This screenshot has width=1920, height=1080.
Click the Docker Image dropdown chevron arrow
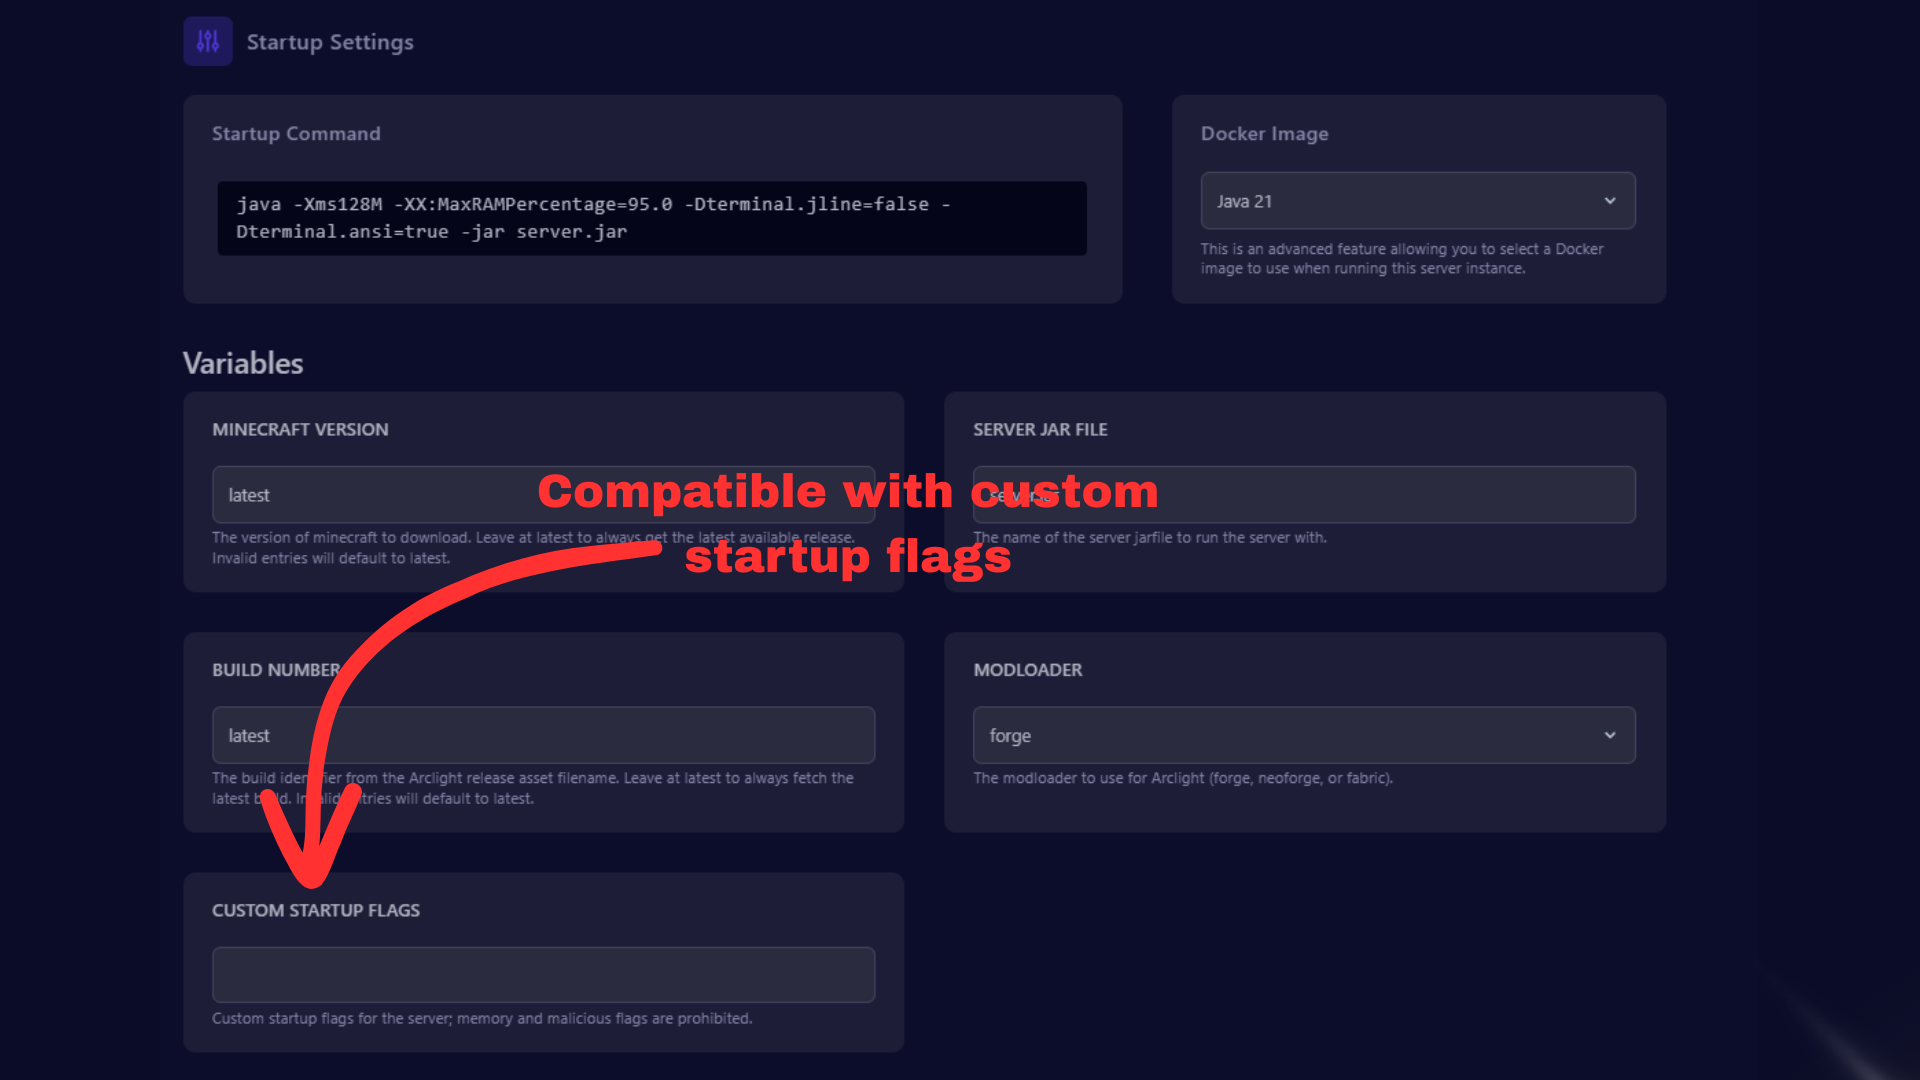1610,201
